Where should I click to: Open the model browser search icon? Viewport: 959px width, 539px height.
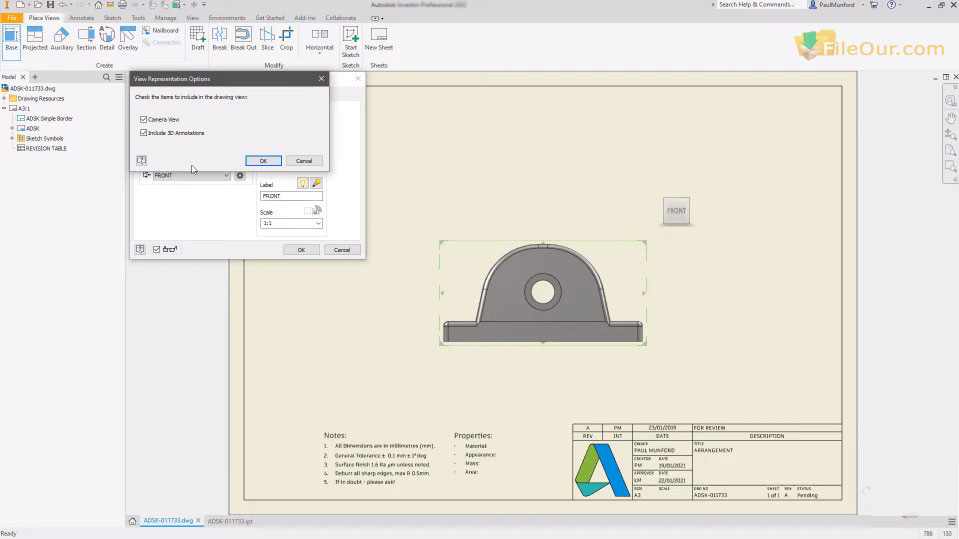tap(107, 77)
